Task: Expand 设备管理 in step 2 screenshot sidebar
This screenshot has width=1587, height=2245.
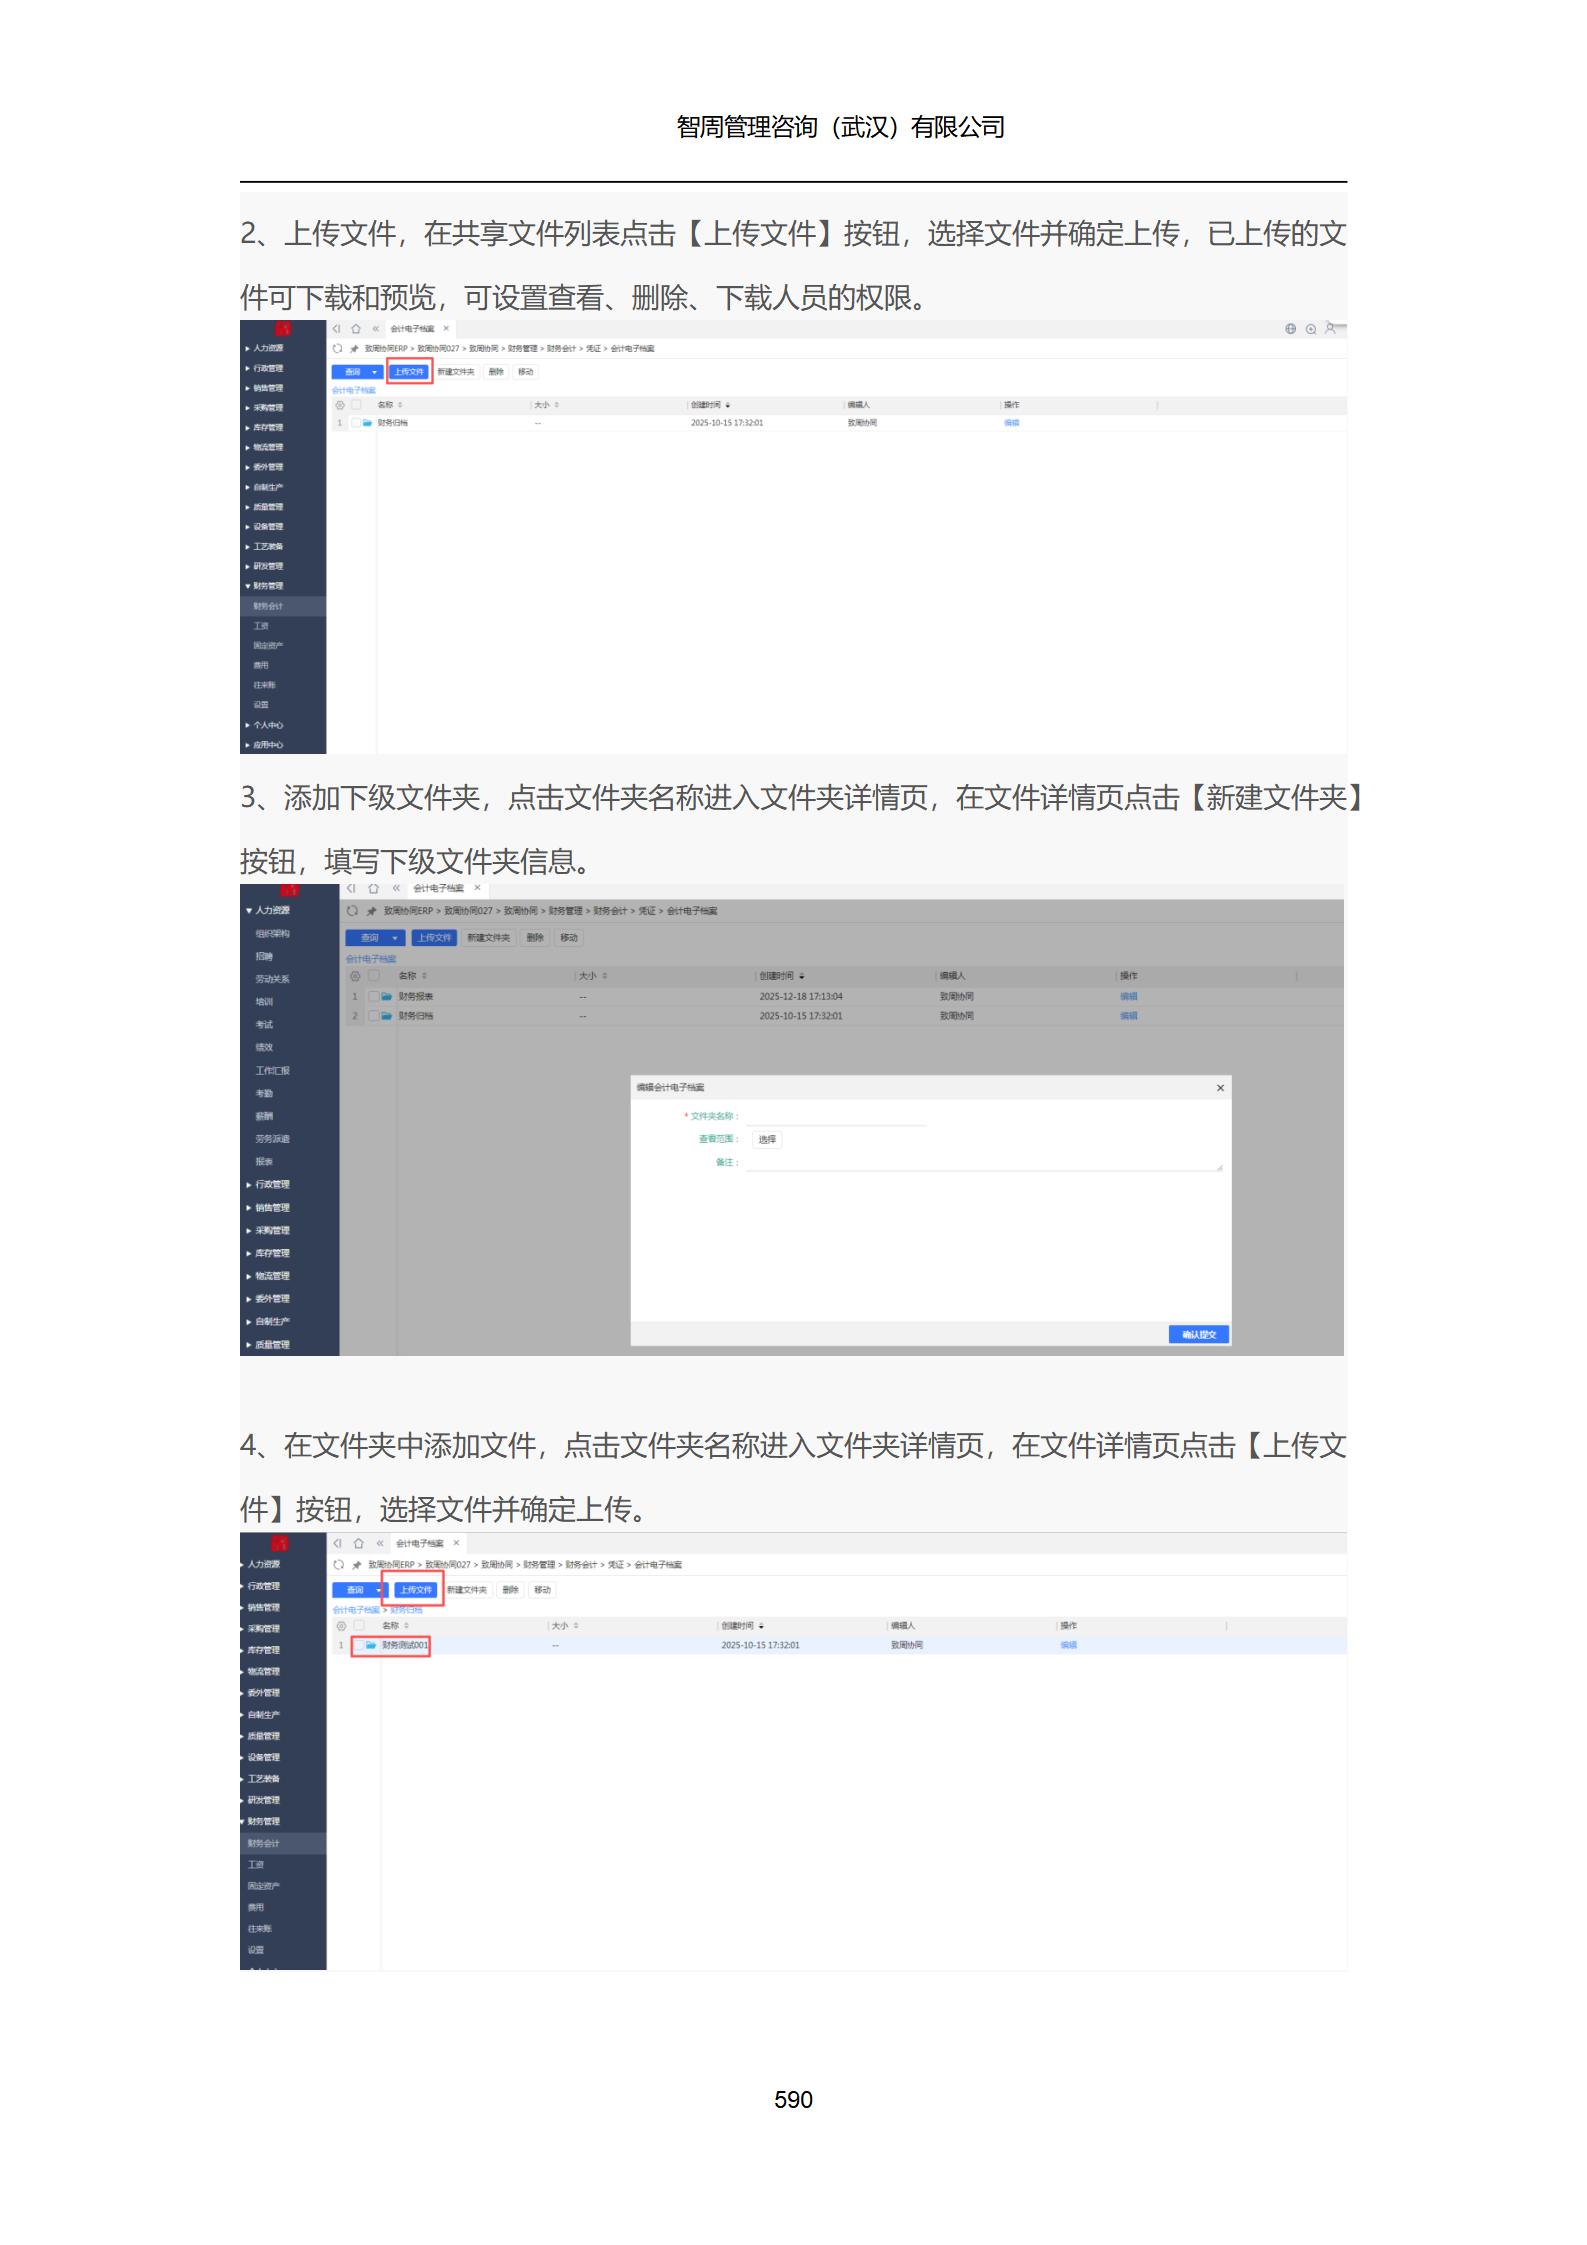Action: click(x=264, y=527)
